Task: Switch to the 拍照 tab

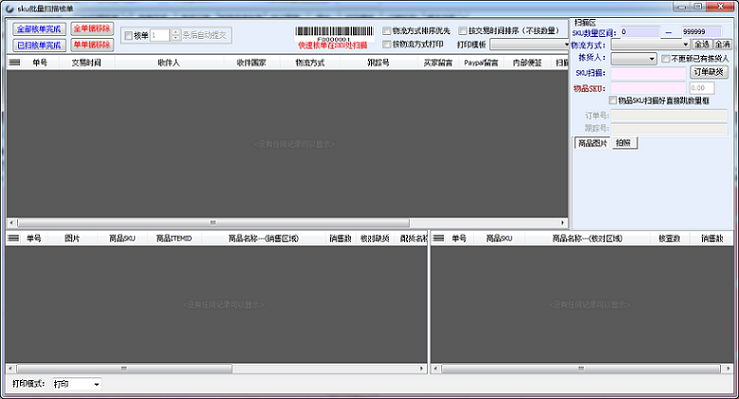Action: click(x=624, y=143)
